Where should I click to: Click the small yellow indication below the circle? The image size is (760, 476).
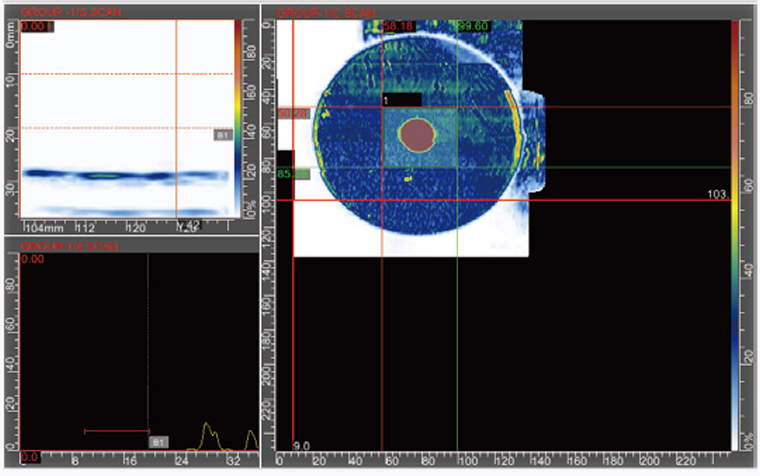pyautogui.click(x=408, y=179)
